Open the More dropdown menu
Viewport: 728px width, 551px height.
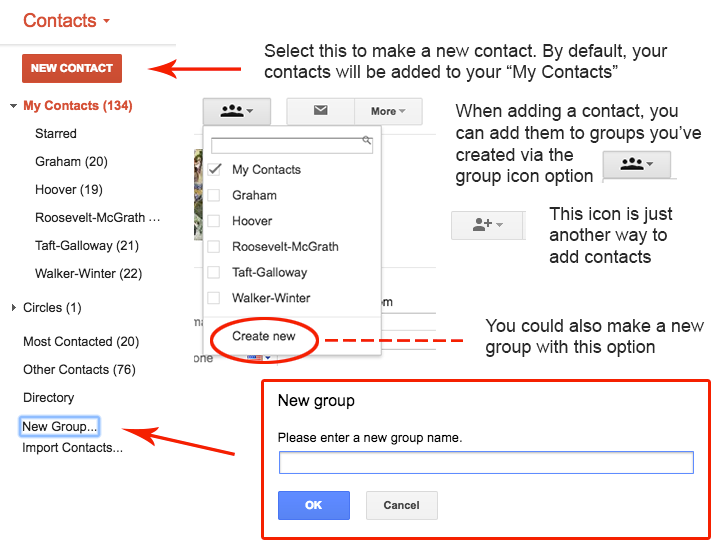coord(388,111)
